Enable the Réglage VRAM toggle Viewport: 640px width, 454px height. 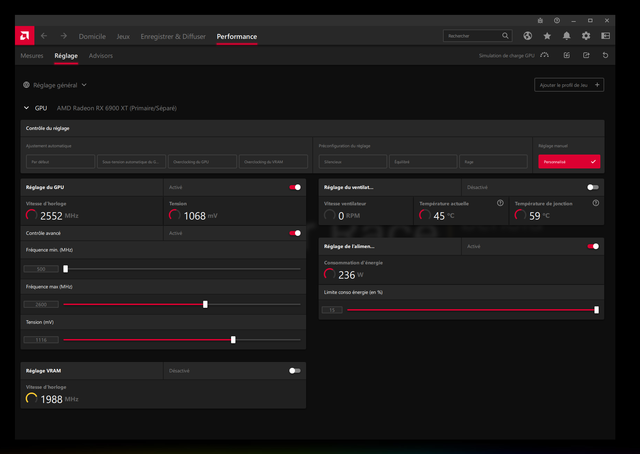pyautogui.click(x=295, y=370)
